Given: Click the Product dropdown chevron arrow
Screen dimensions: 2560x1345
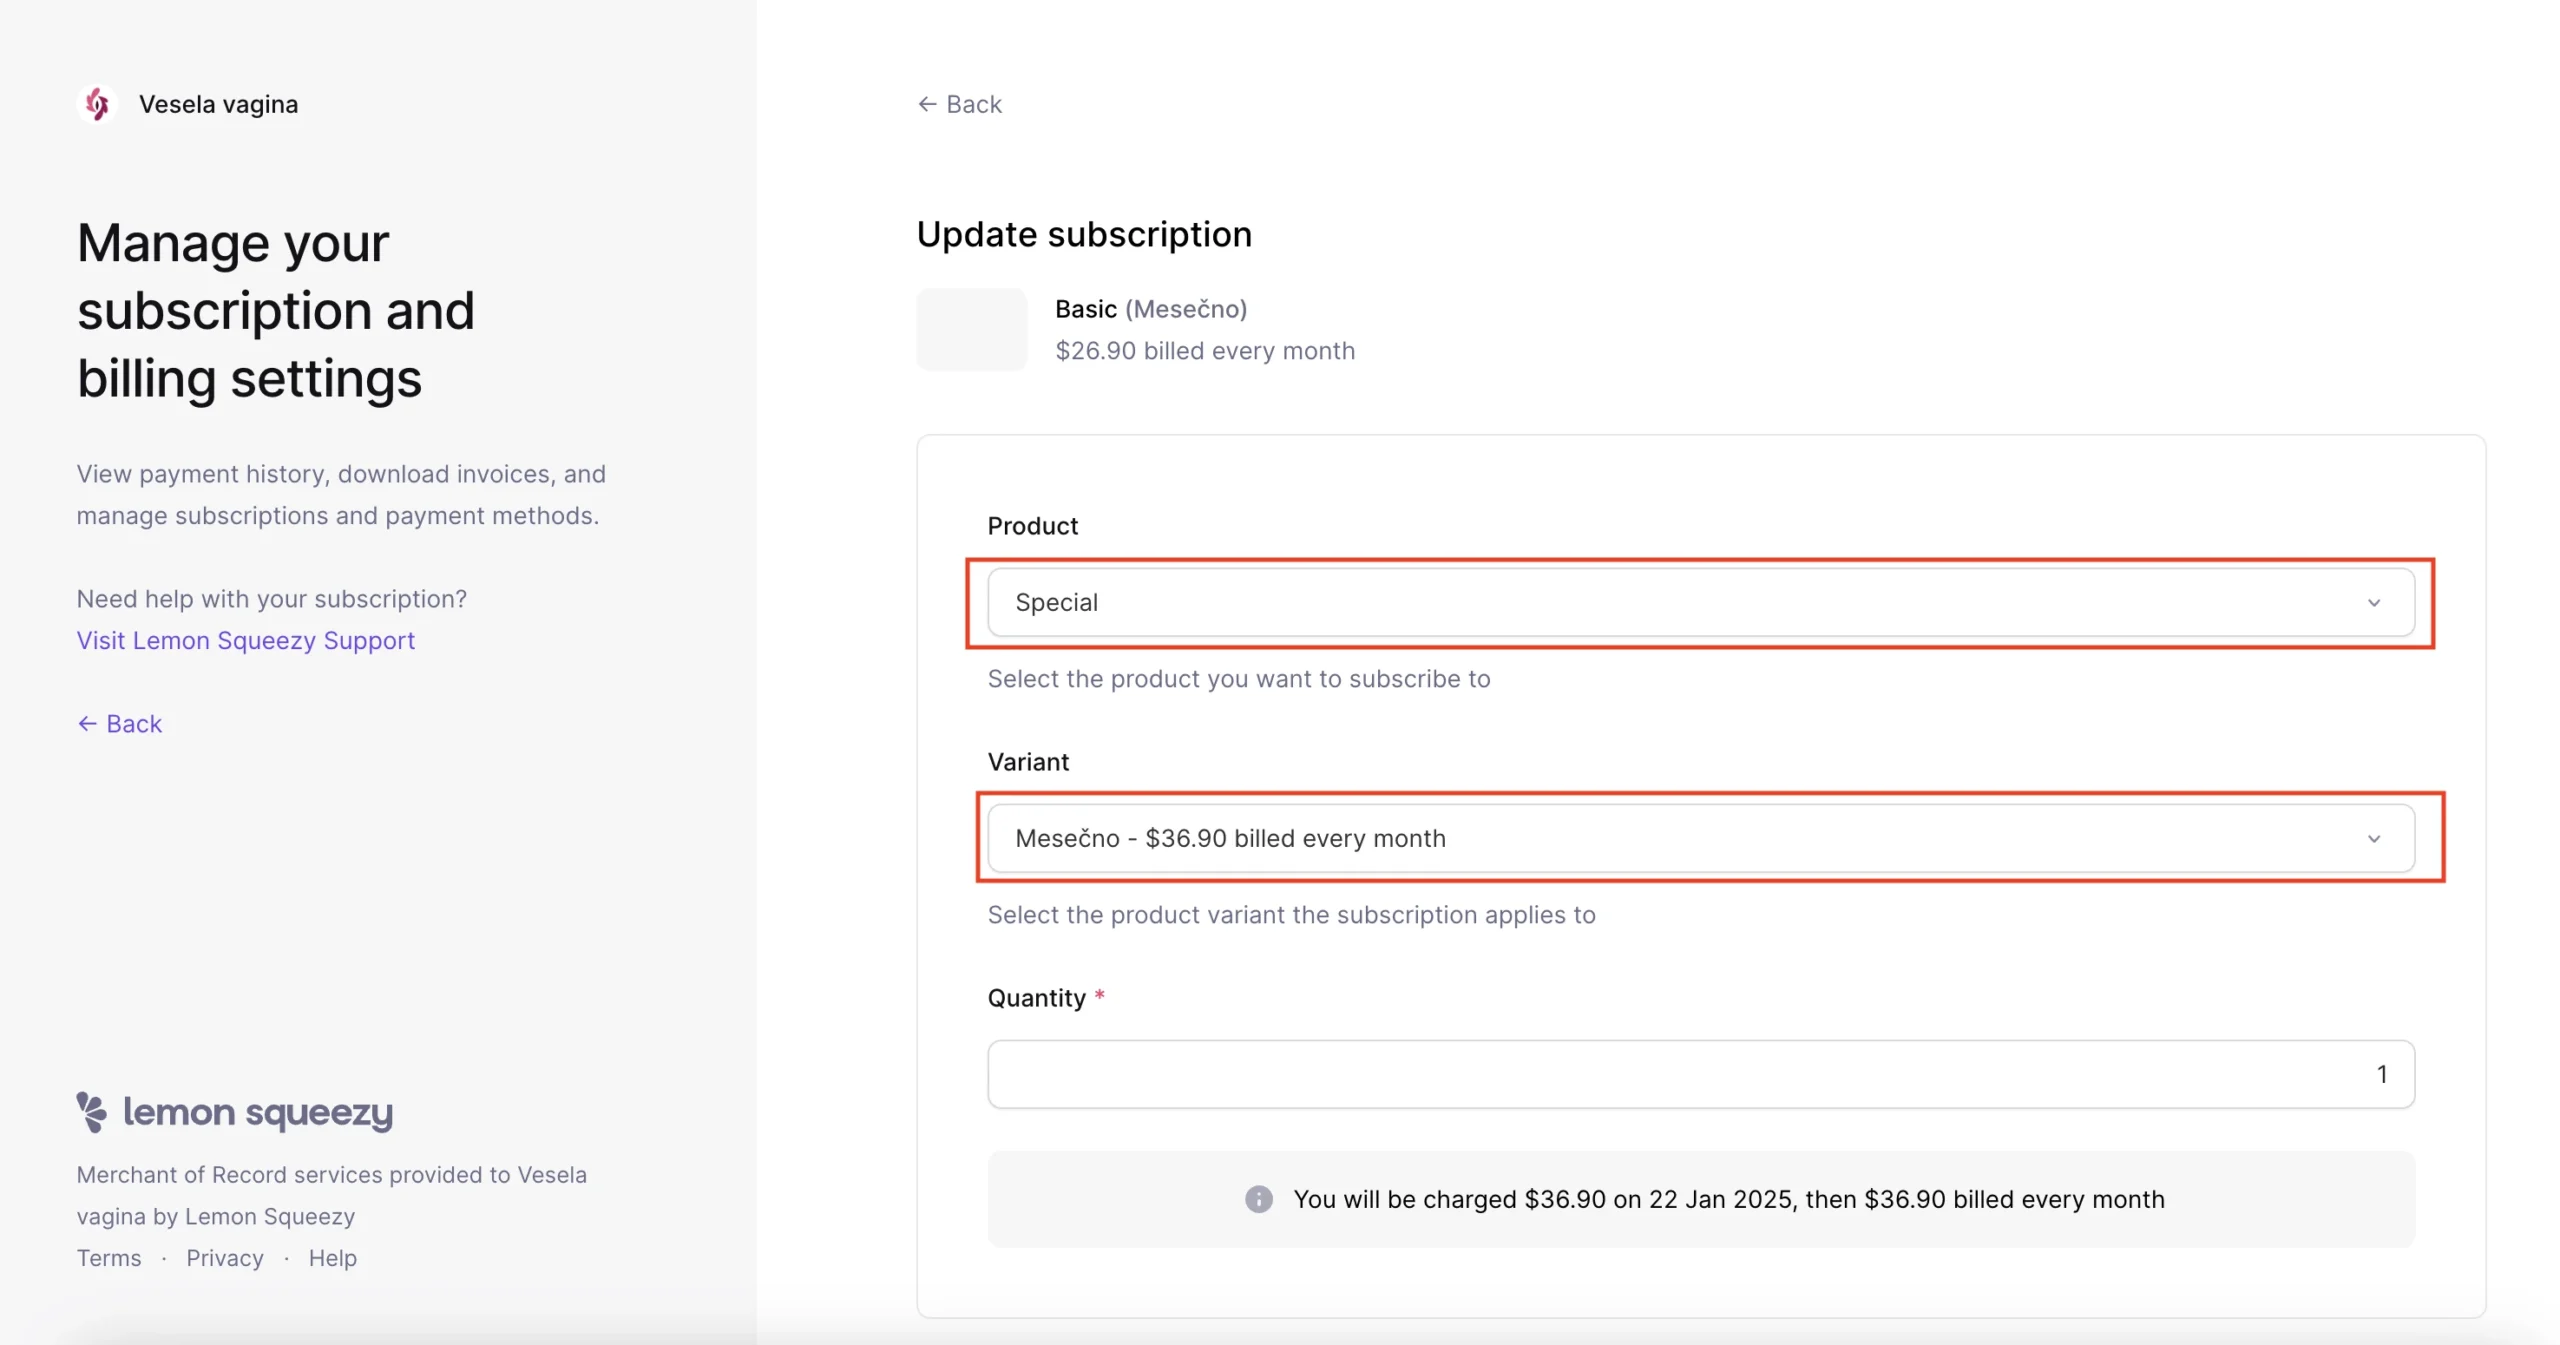Looking at the screenshot, I should click(x=2374, y=603).
